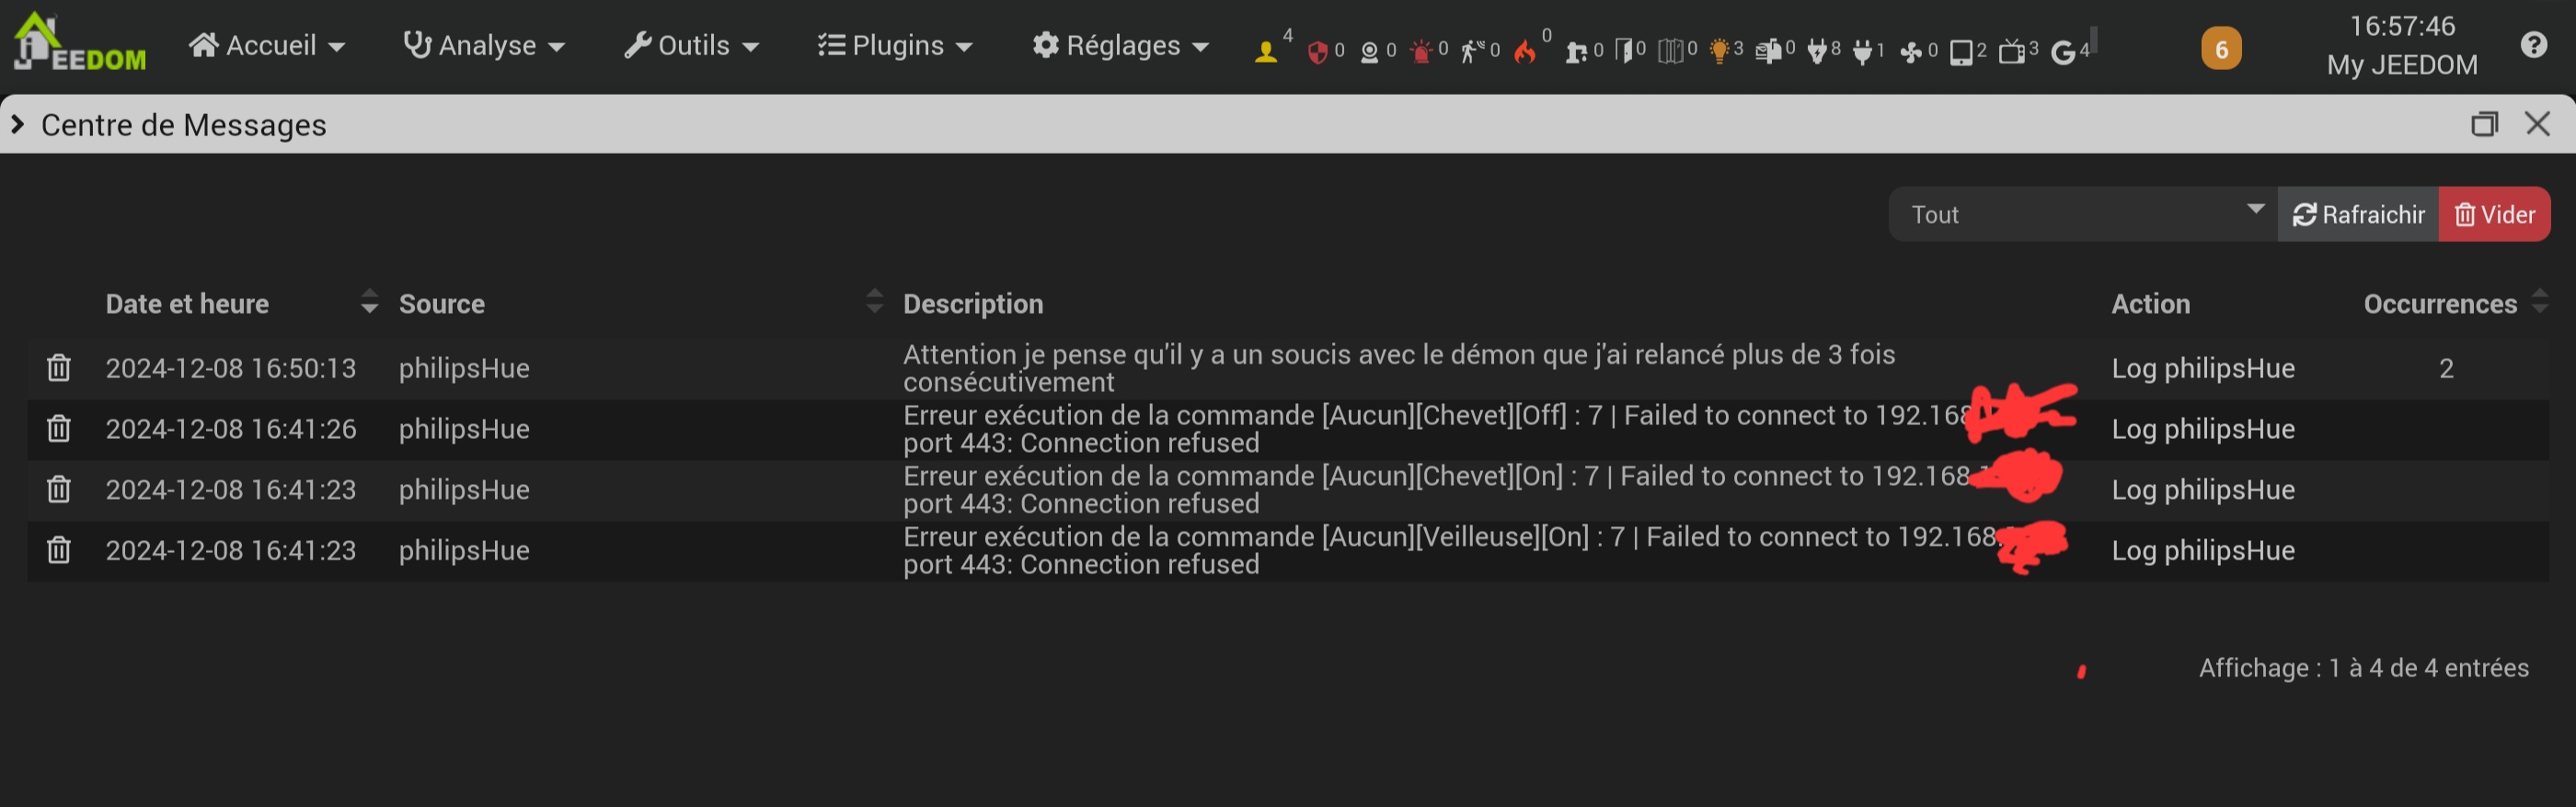Open the Tout filter dropdown

point(2083,214)
